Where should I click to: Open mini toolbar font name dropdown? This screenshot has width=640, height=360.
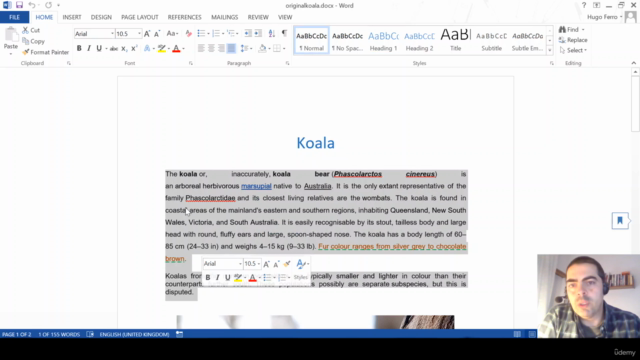(240, 264)
